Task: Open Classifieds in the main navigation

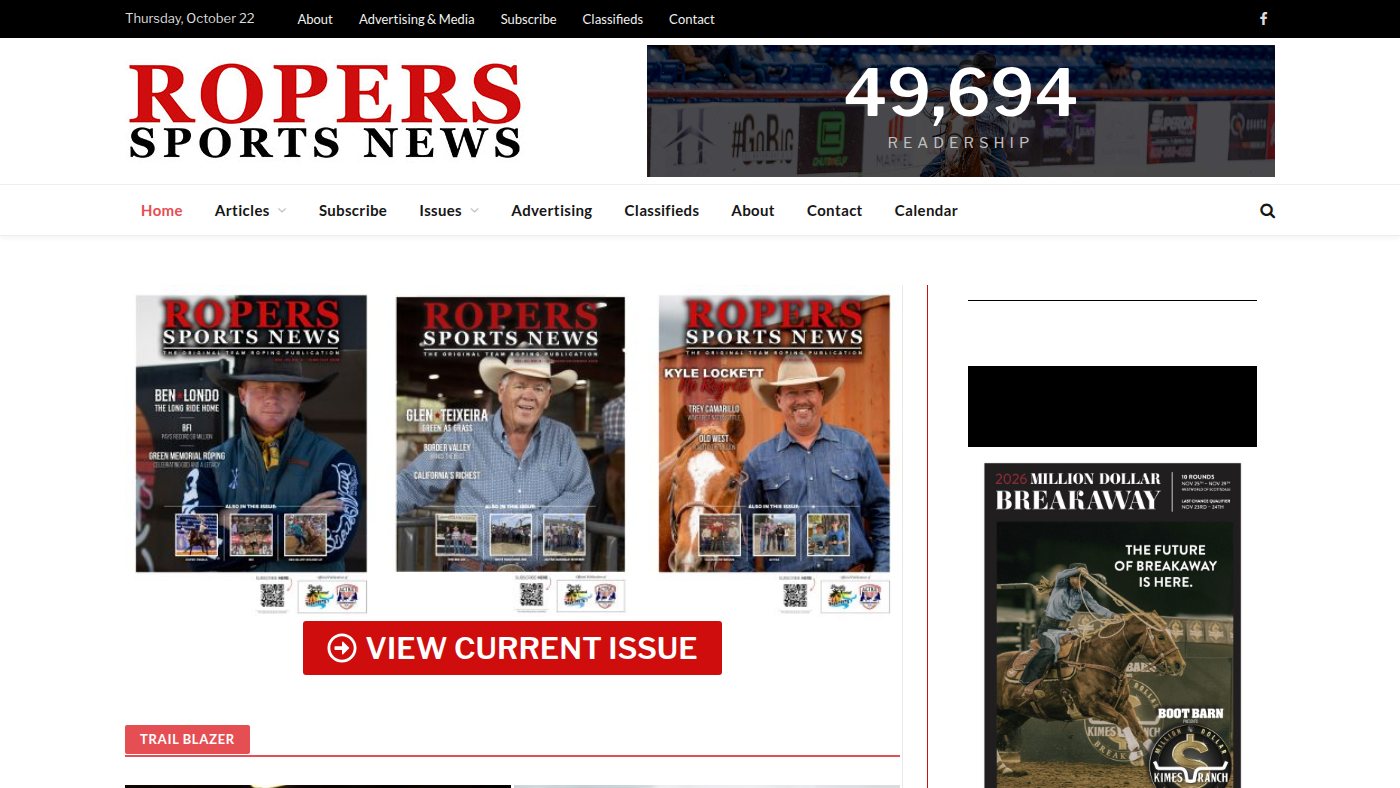Action: (662, 210)
